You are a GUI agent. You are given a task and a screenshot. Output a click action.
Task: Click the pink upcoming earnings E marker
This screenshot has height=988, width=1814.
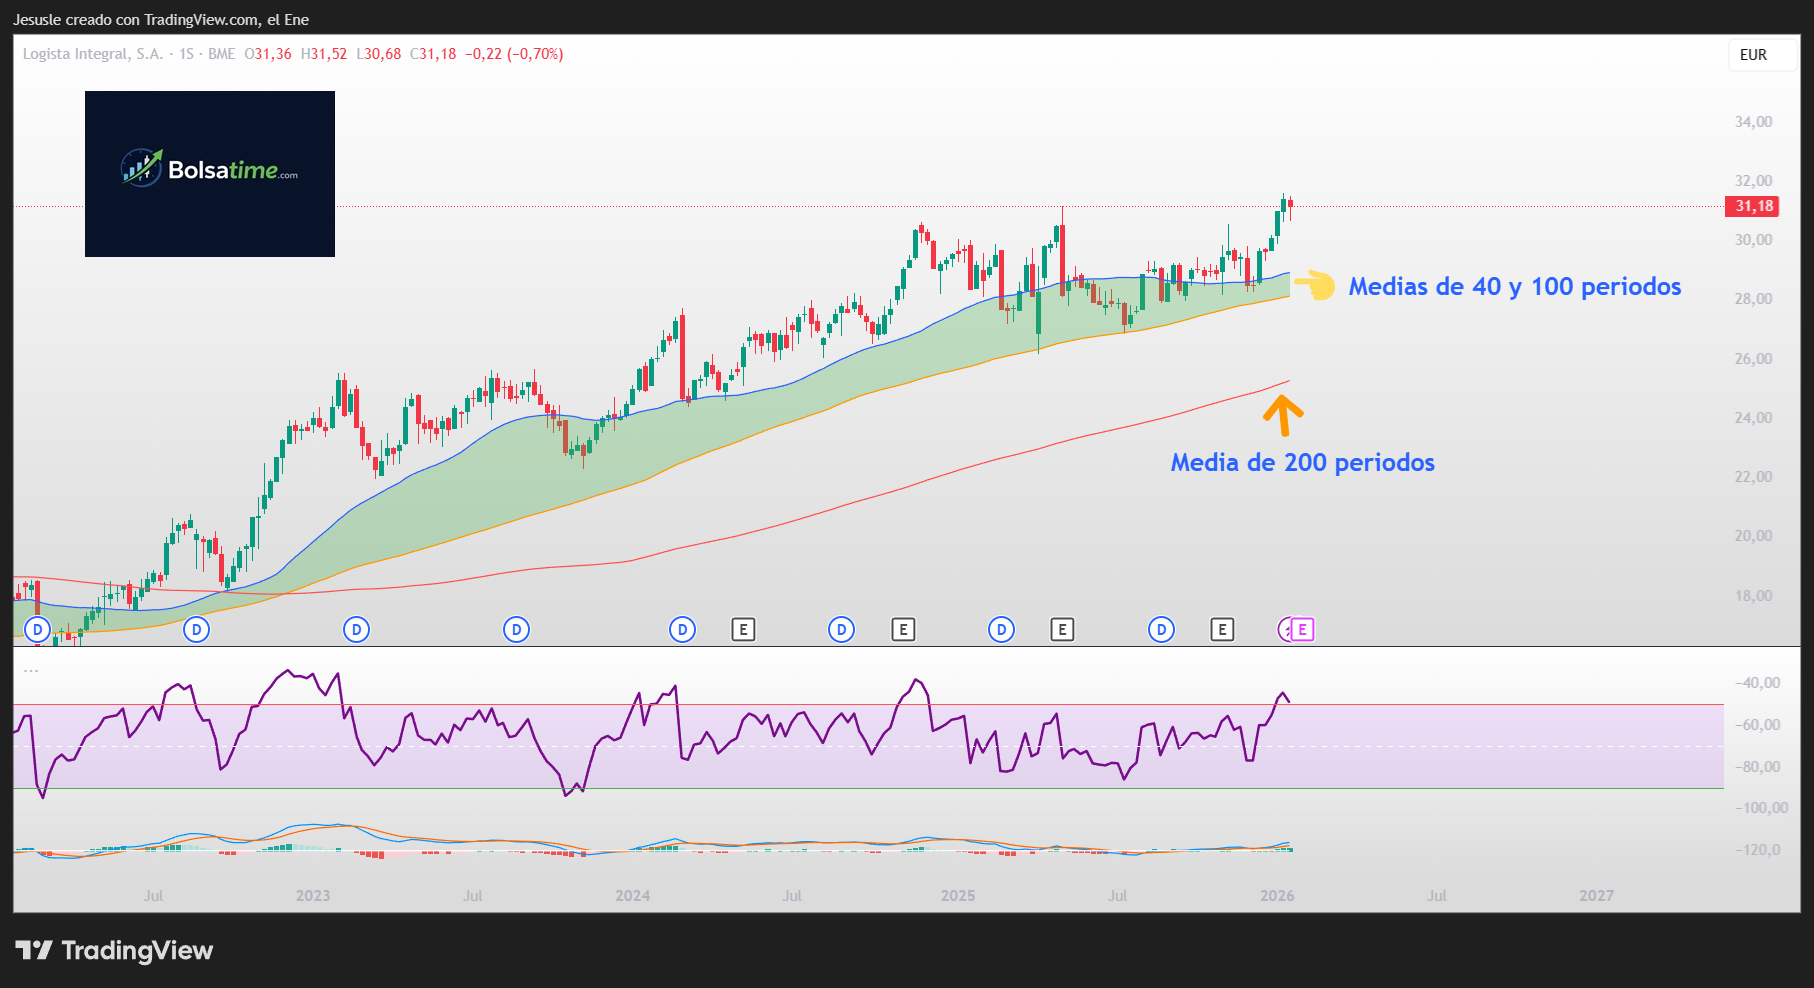pos(1302,630)
